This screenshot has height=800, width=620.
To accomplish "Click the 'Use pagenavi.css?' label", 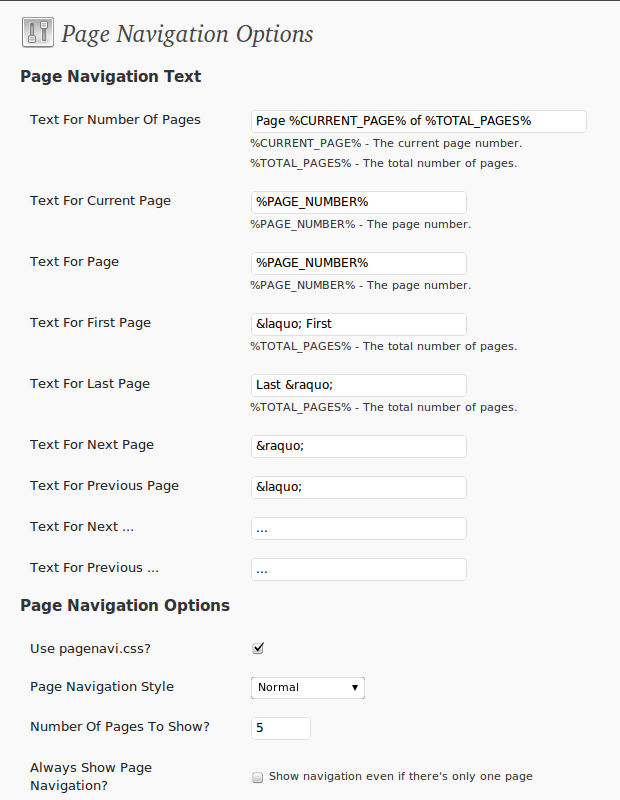I will point(92,648).
